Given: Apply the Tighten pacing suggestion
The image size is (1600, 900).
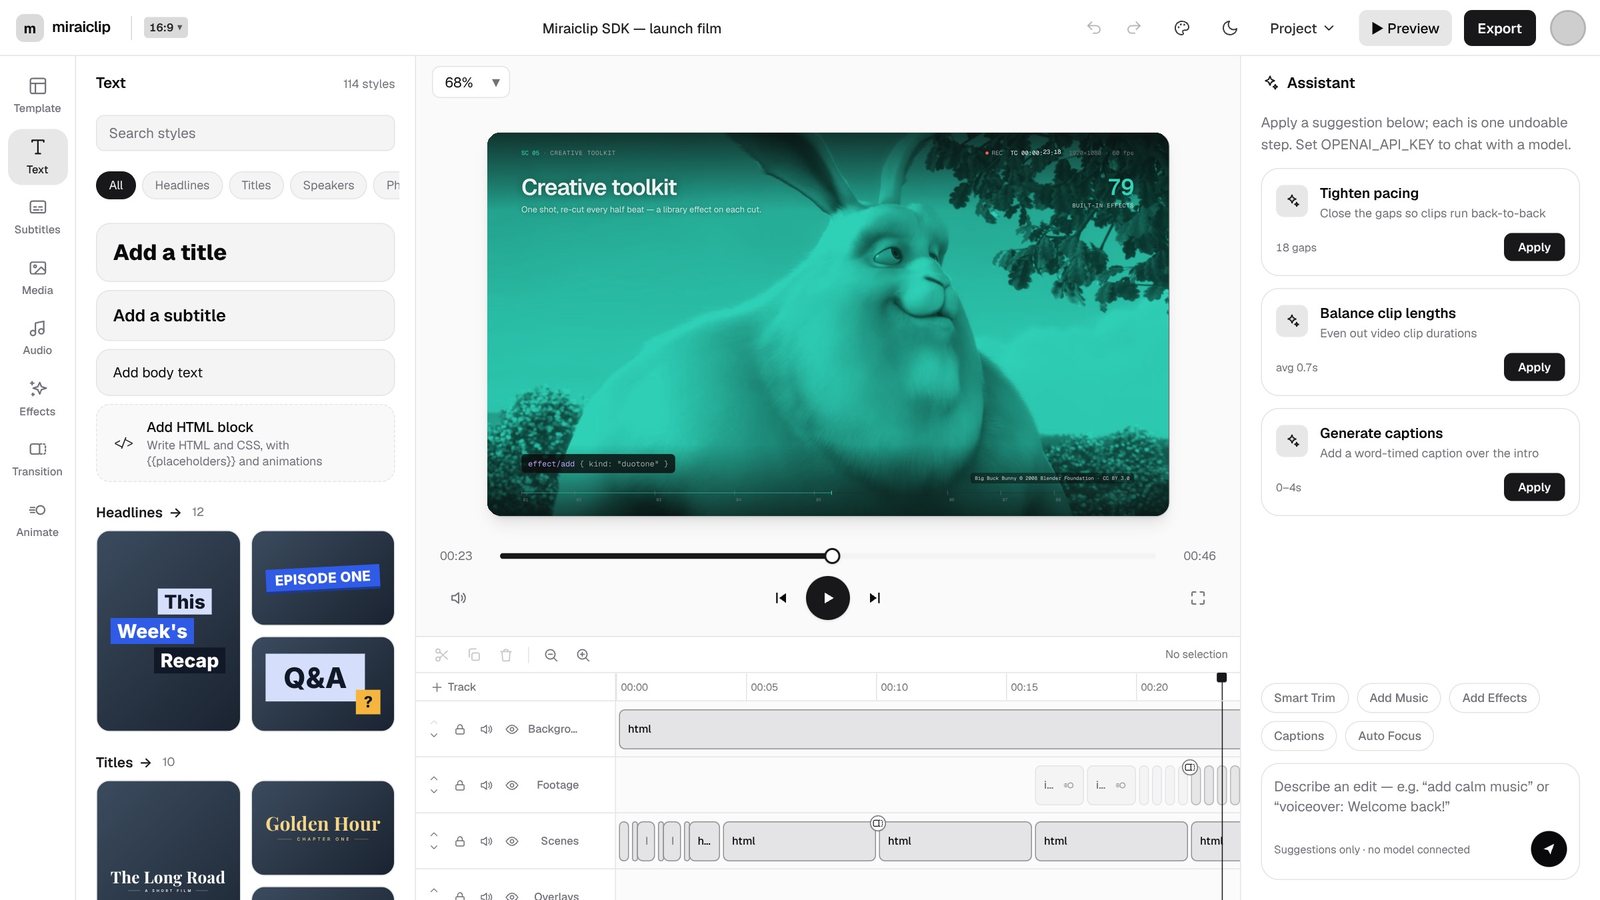Looking at the screenshot, I should [x=1534, y=247].
